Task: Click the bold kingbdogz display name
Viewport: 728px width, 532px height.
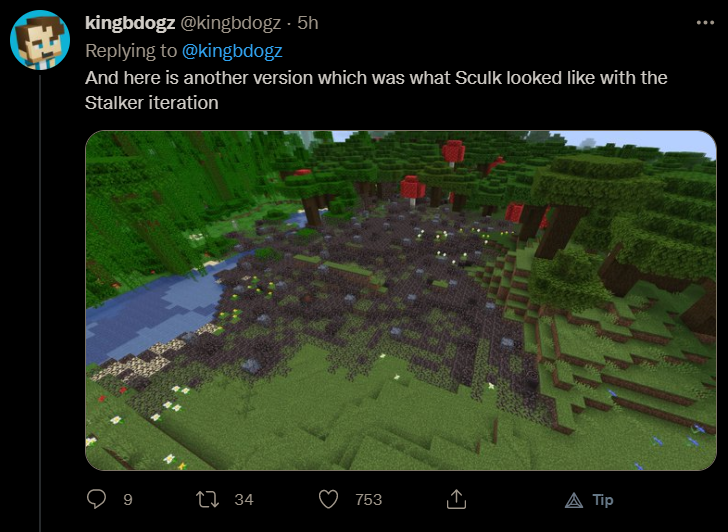Action: pos(130,23)
